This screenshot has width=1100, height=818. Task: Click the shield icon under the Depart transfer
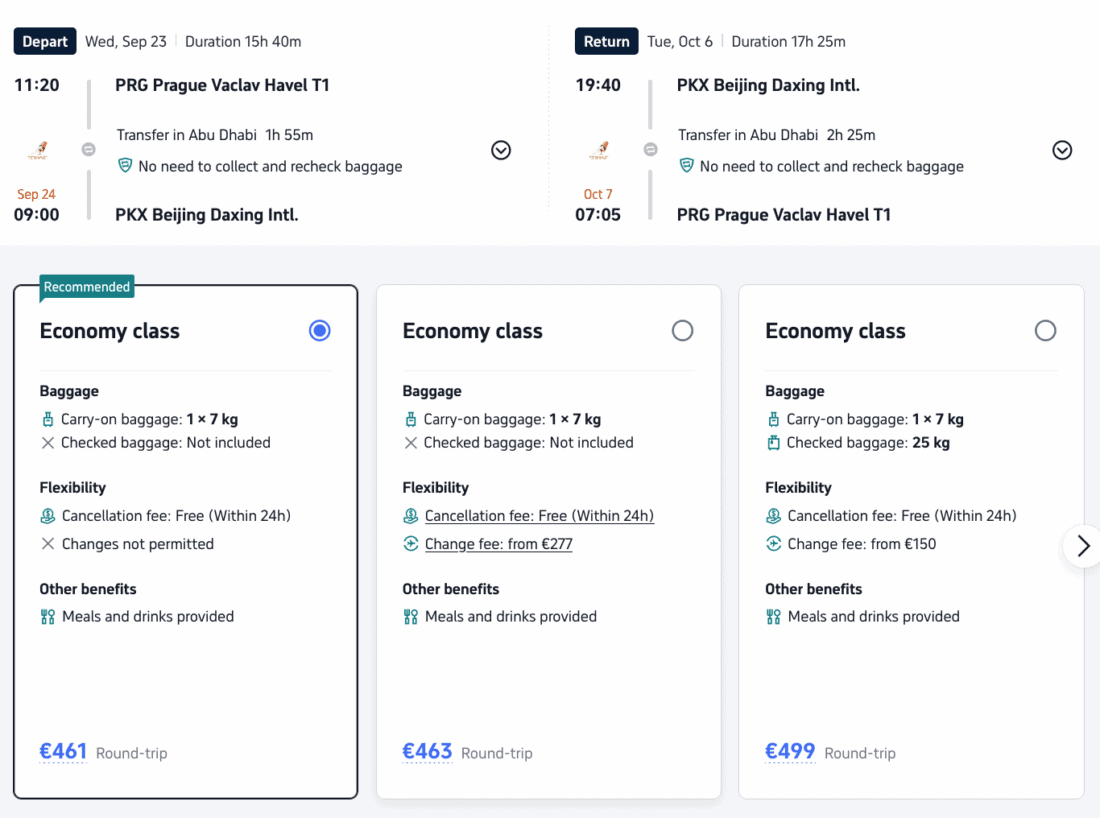(x=125, y=166)
